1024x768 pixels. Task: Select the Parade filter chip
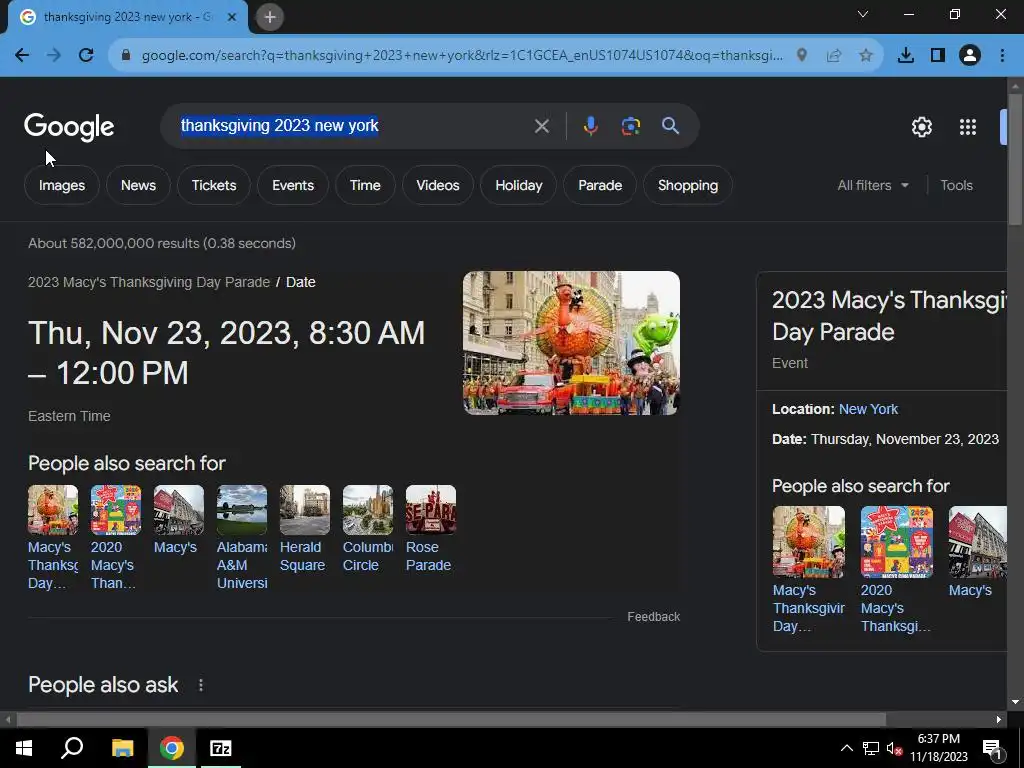pyautogui.click(x=600, y=185)
